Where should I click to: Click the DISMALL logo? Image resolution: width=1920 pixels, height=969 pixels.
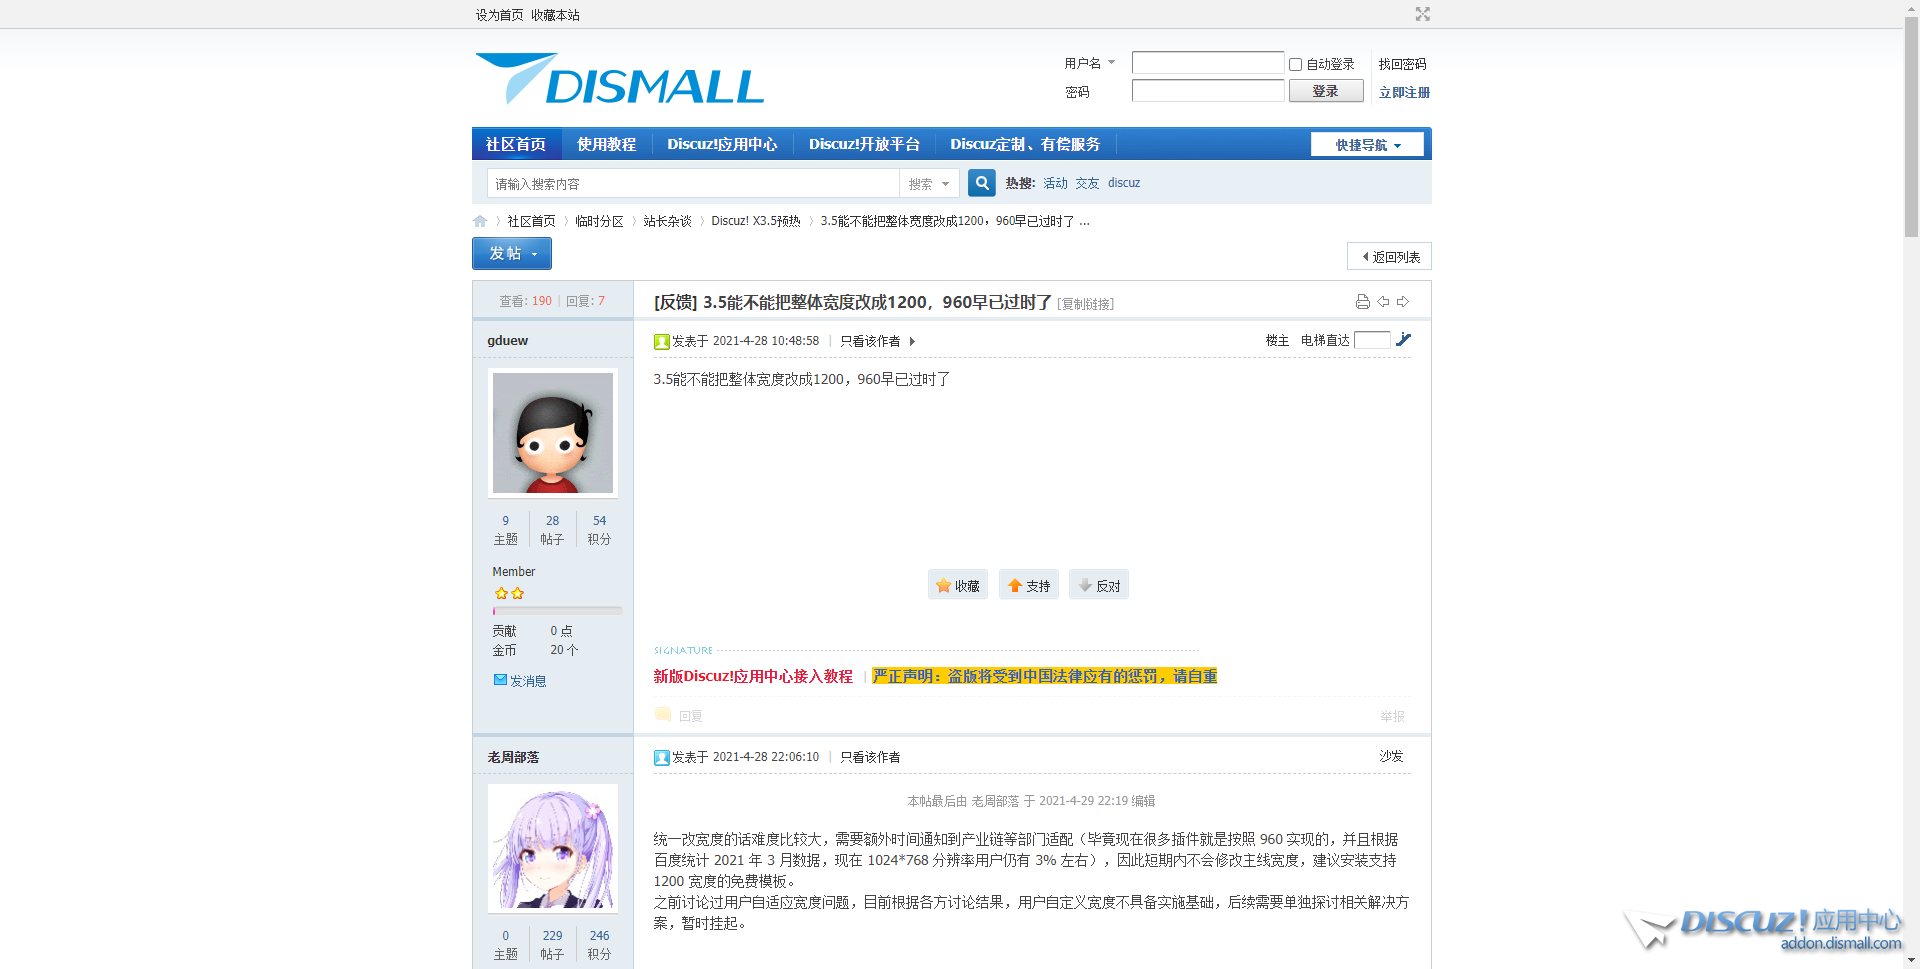[620, 79]
